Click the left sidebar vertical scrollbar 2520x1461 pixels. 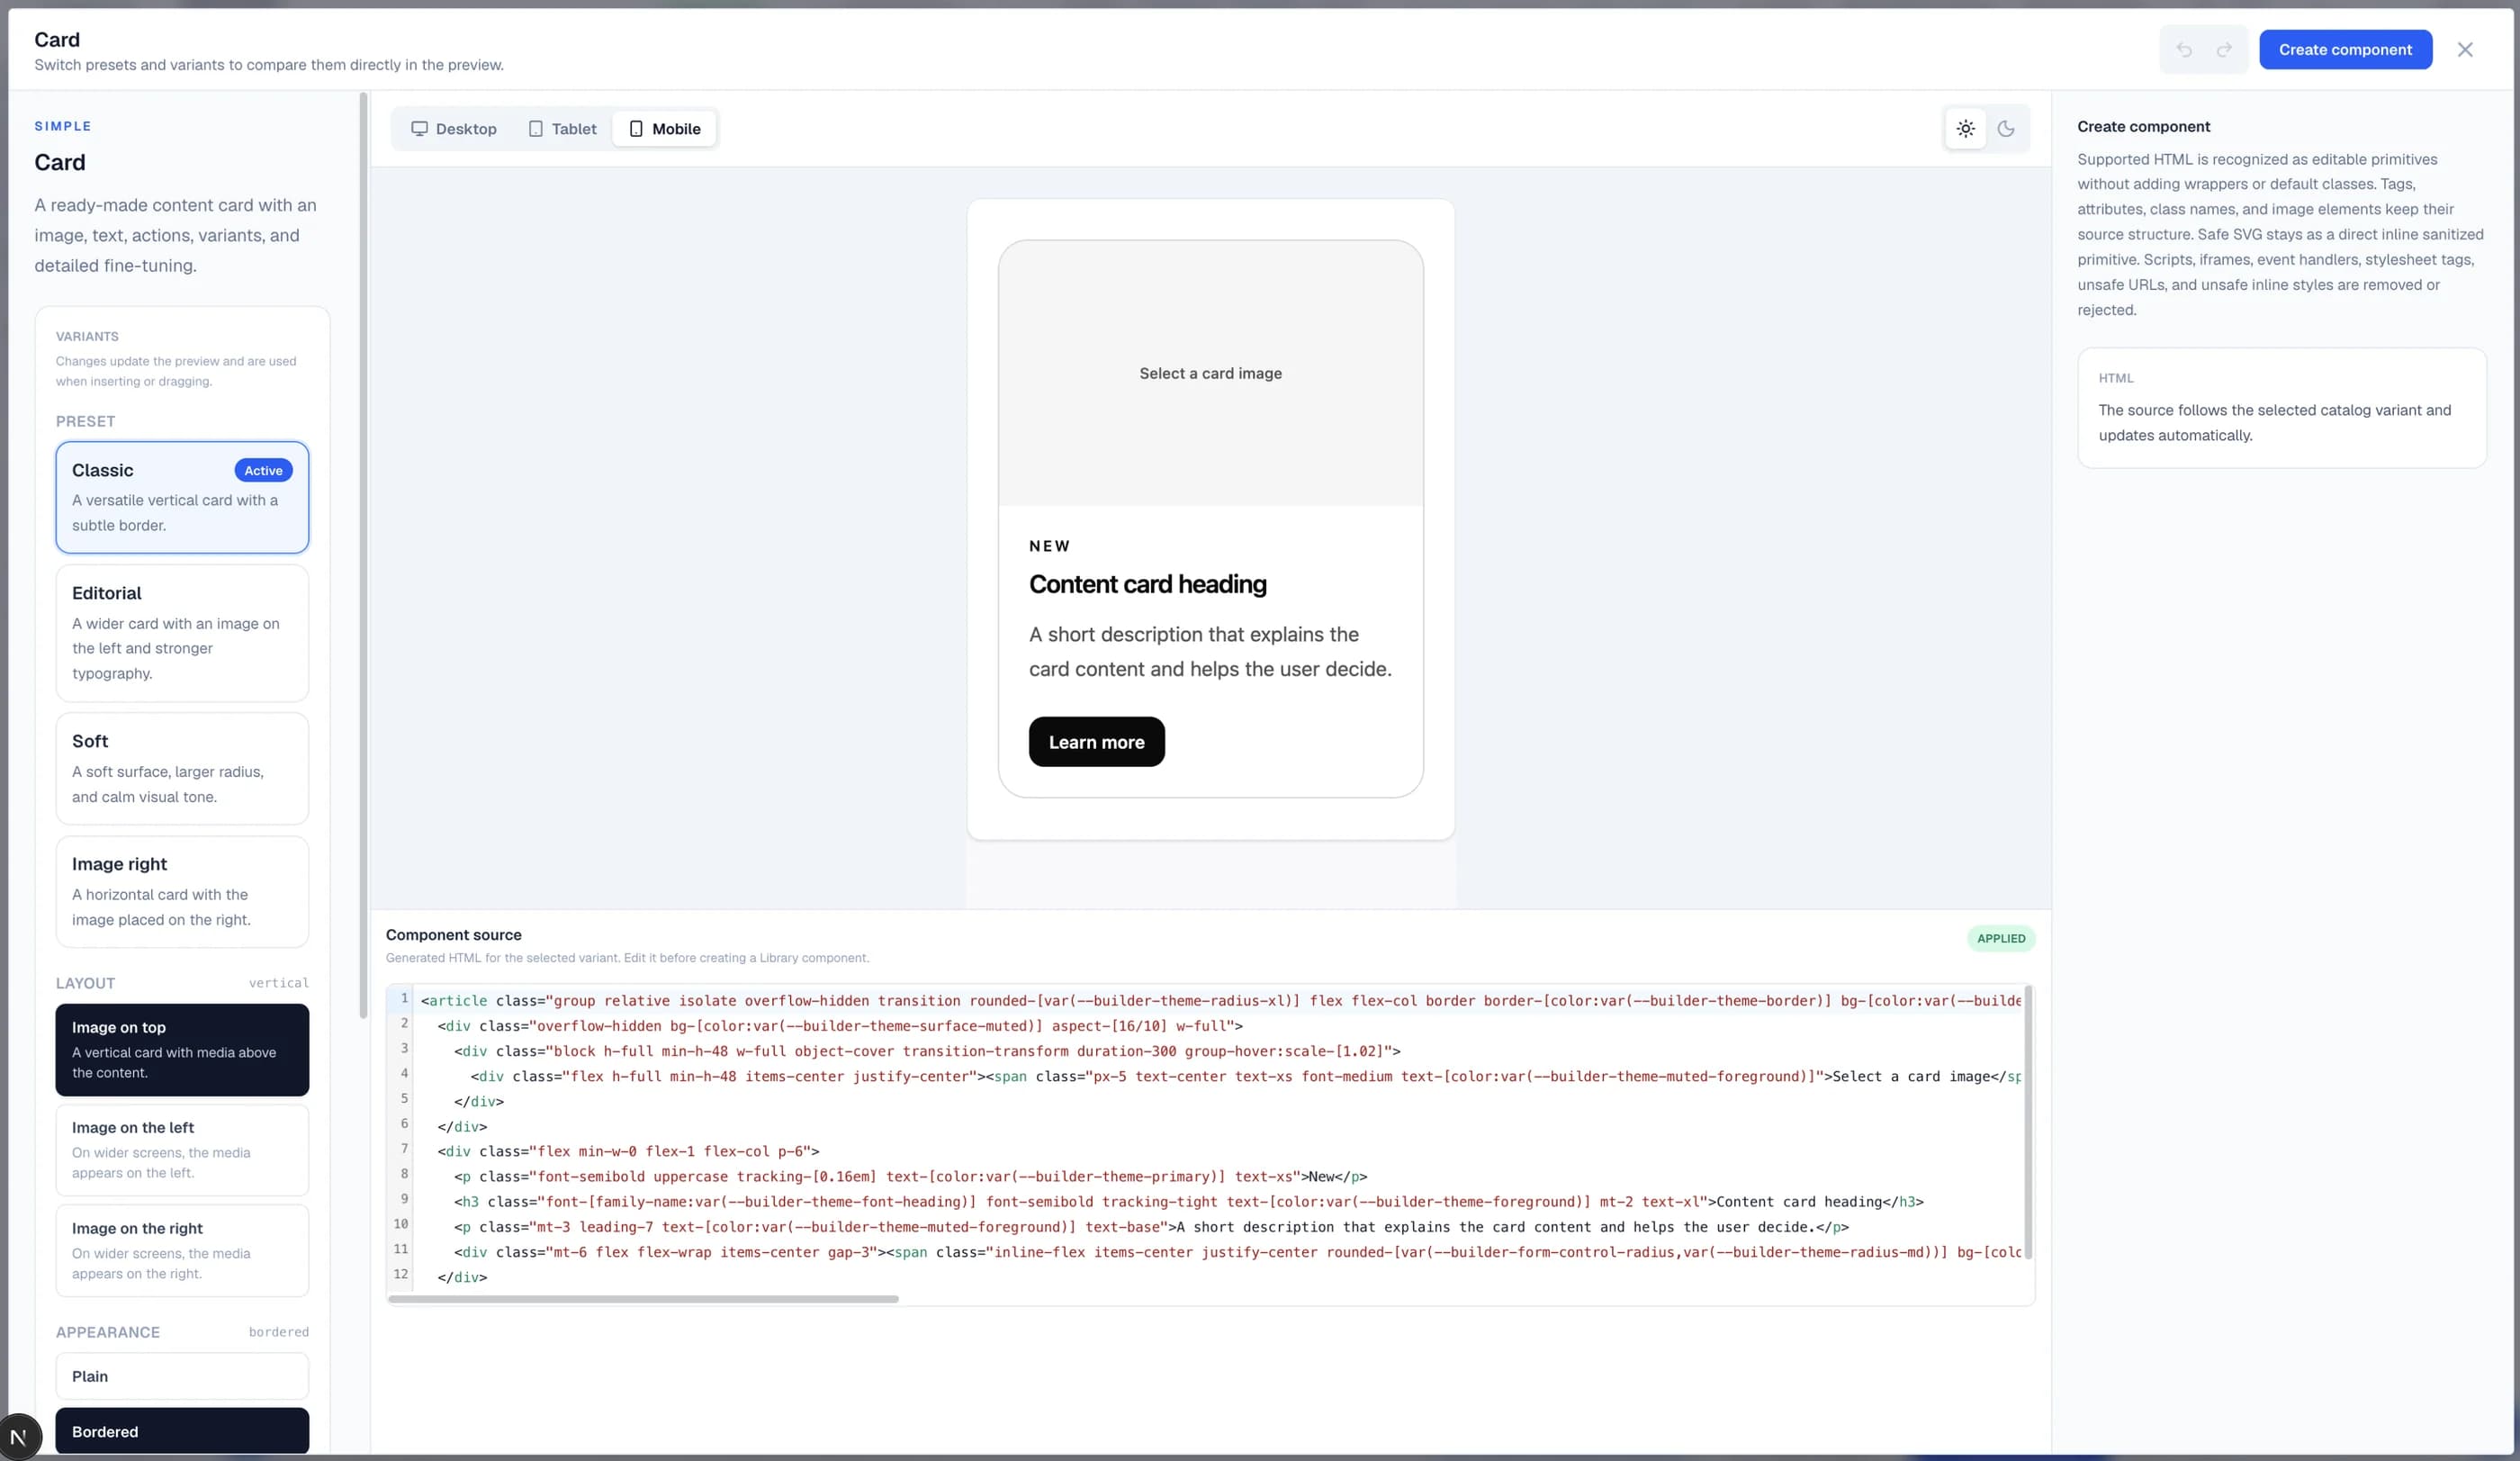coord(363,555)
